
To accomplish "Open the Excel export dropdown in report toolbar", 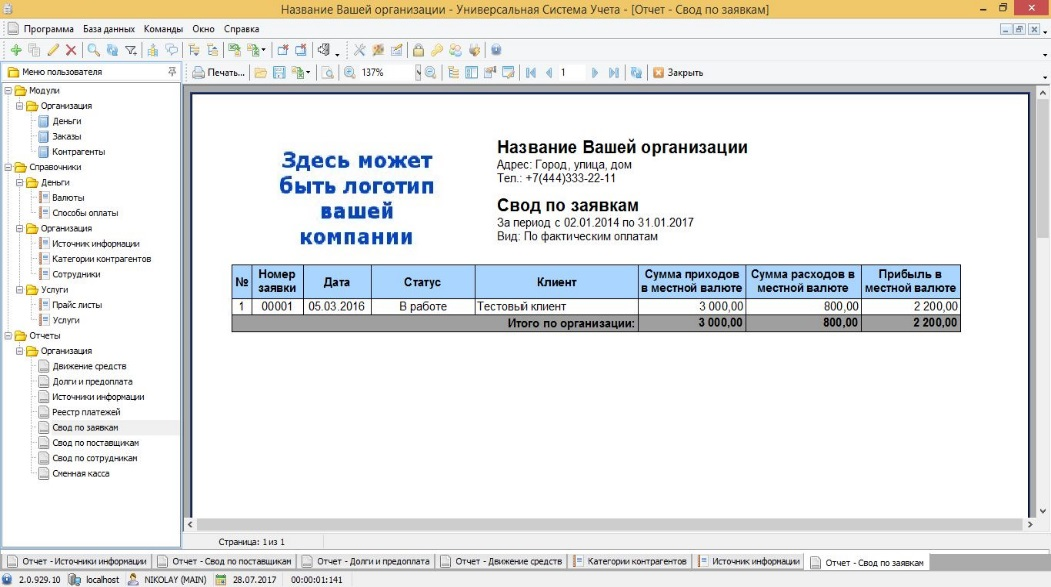I will click(x=308, y=72).
